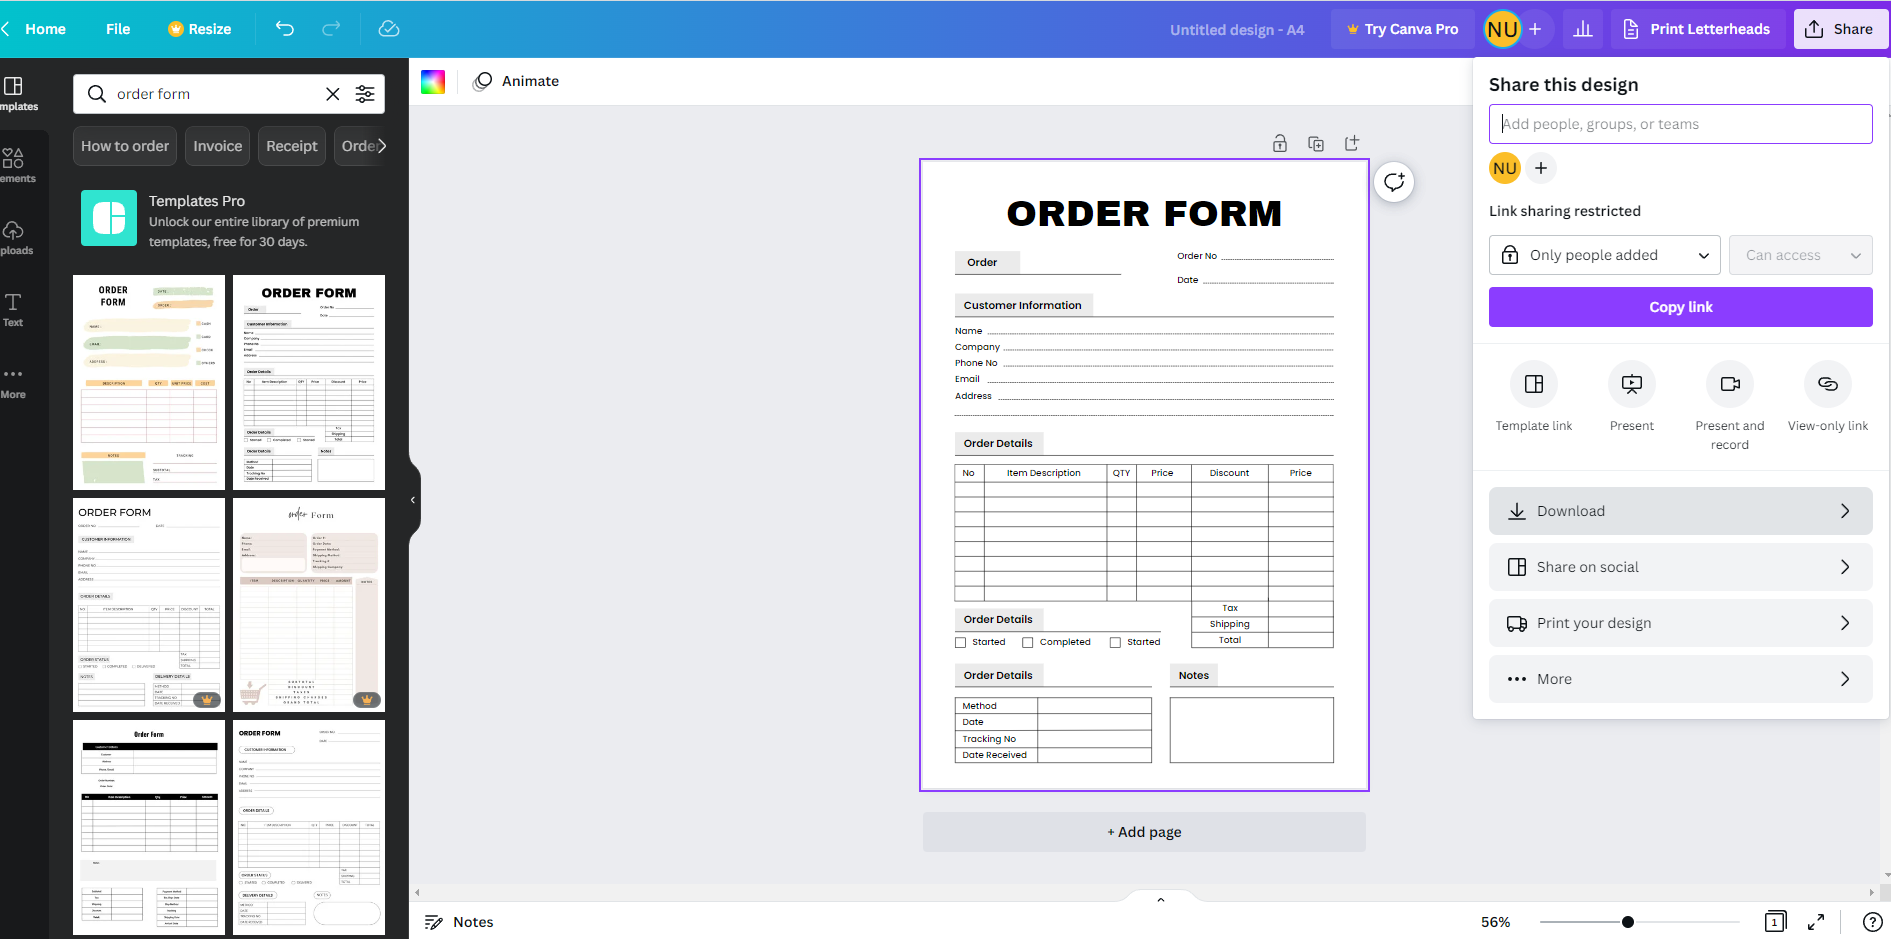
Task: Expand the More sharing options
Action: pyautogui.click(x=1680, y=678)
